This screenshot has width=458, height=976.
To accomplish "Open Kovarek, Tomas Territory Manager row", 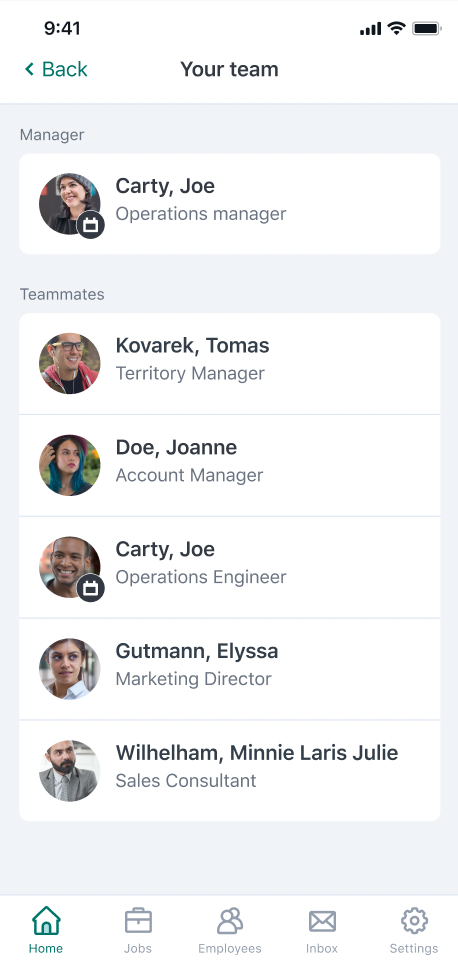I will pos(230,364).
